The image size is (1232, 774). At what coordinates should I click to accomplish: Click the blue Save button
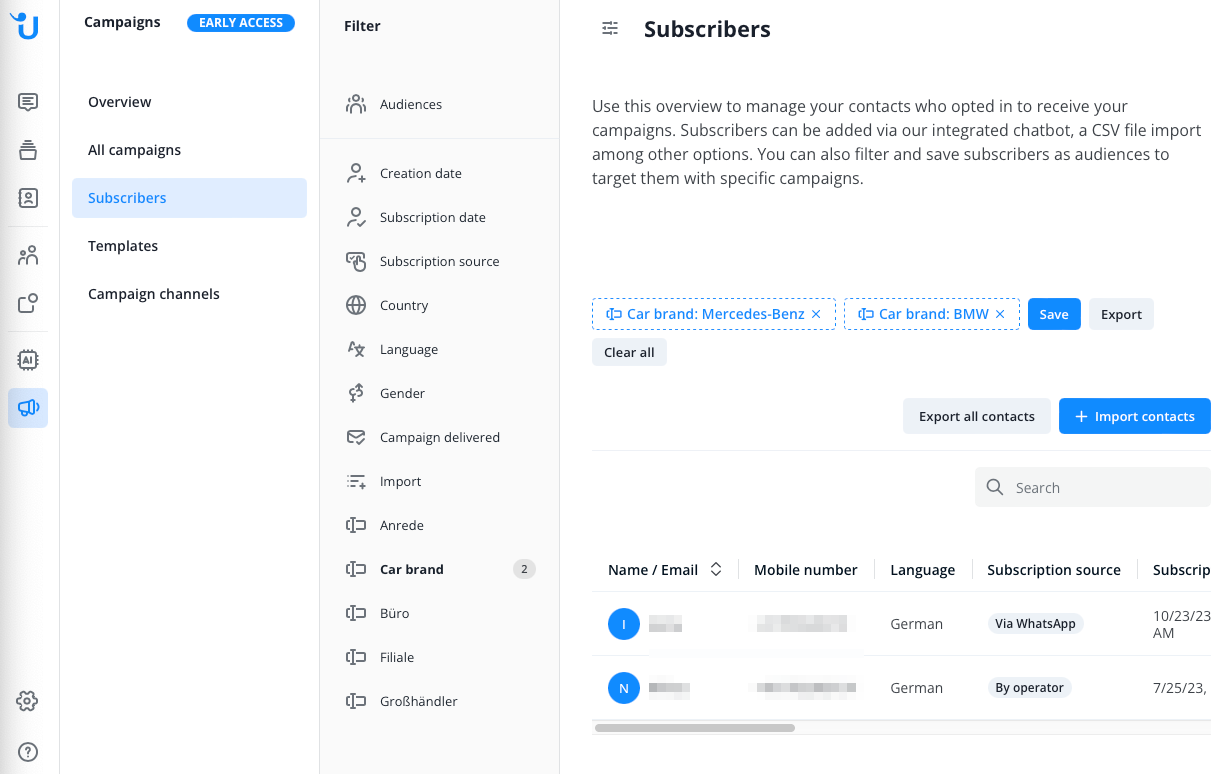tap(1054, 314)
